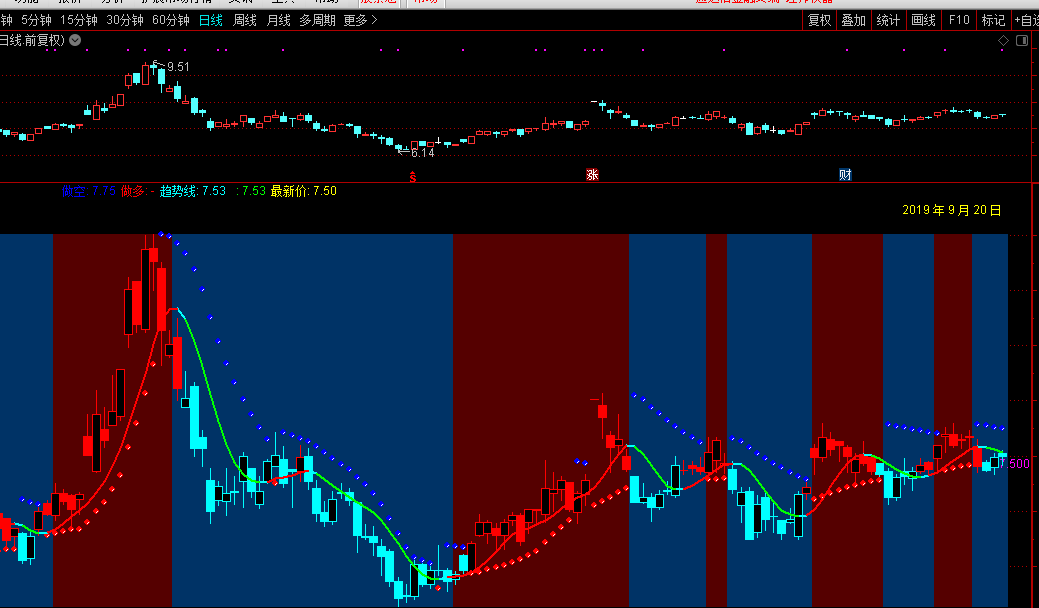
Task: Switch to the 周线 weekly tab
Action: pos(245,20)
